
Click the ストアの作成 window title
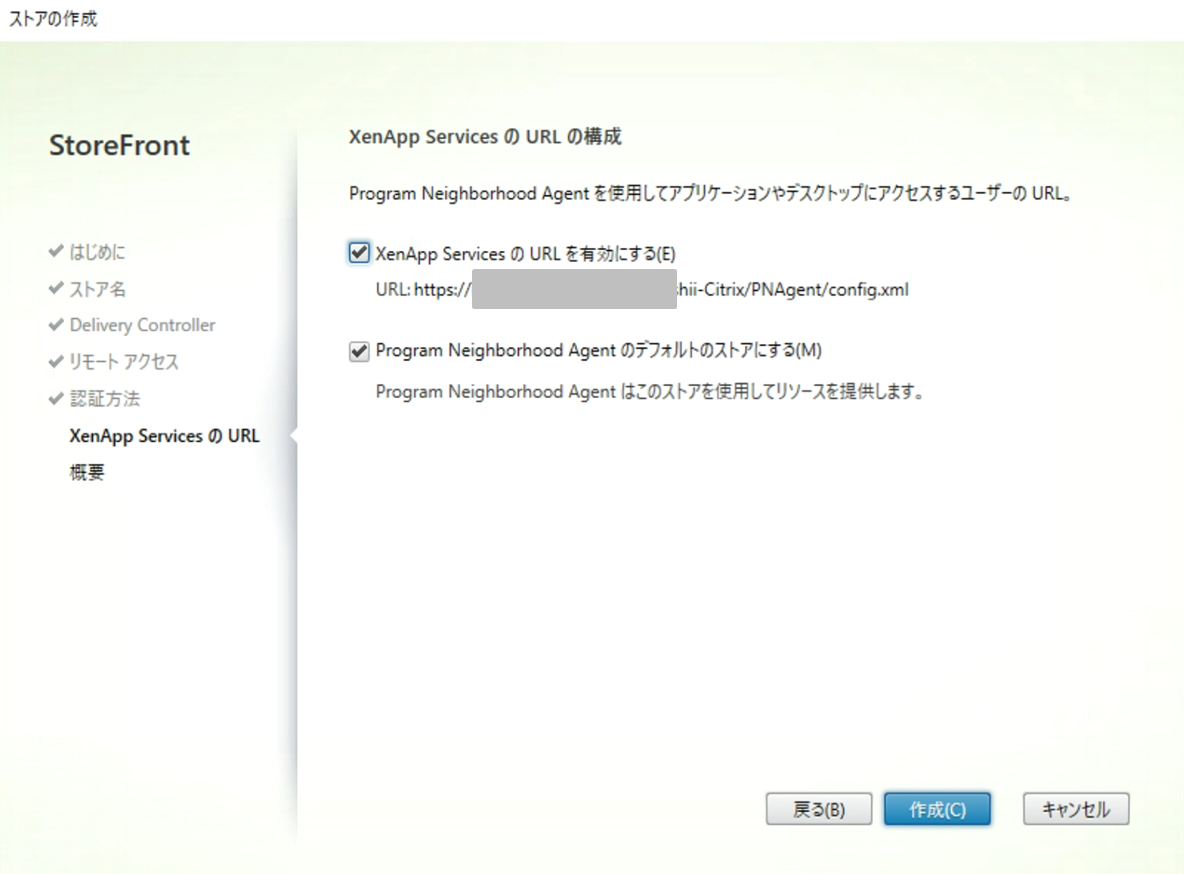(53, 18)
